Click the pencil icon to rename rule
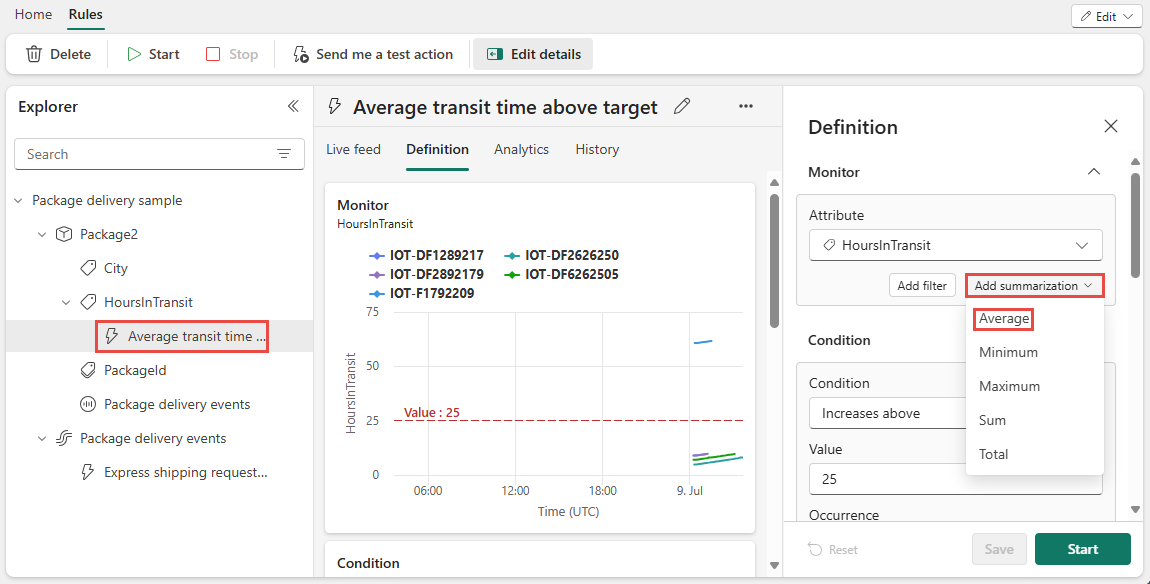1150x584 pixels. coord(682,106)
